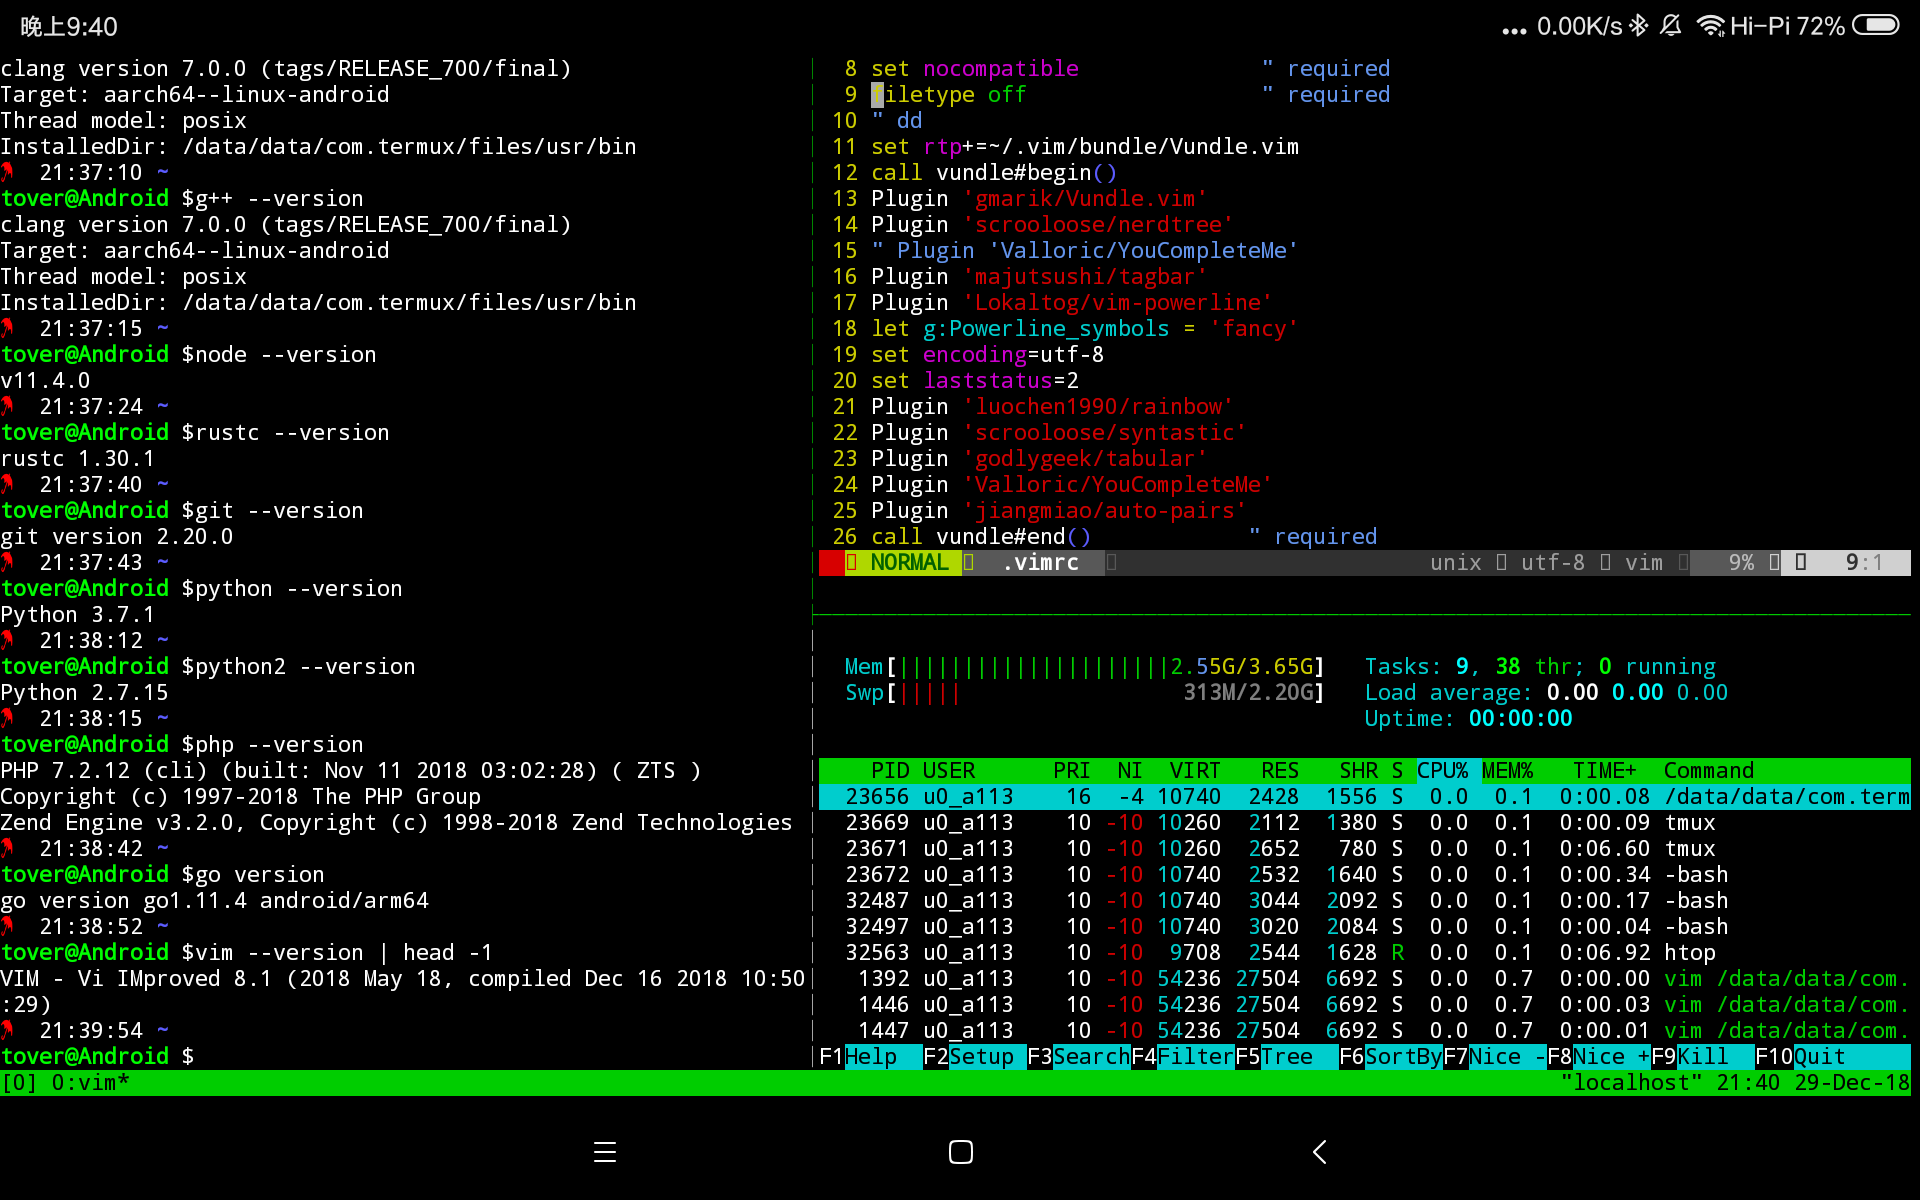Click the 9% position in vim statusline

tap(1741, 562)
